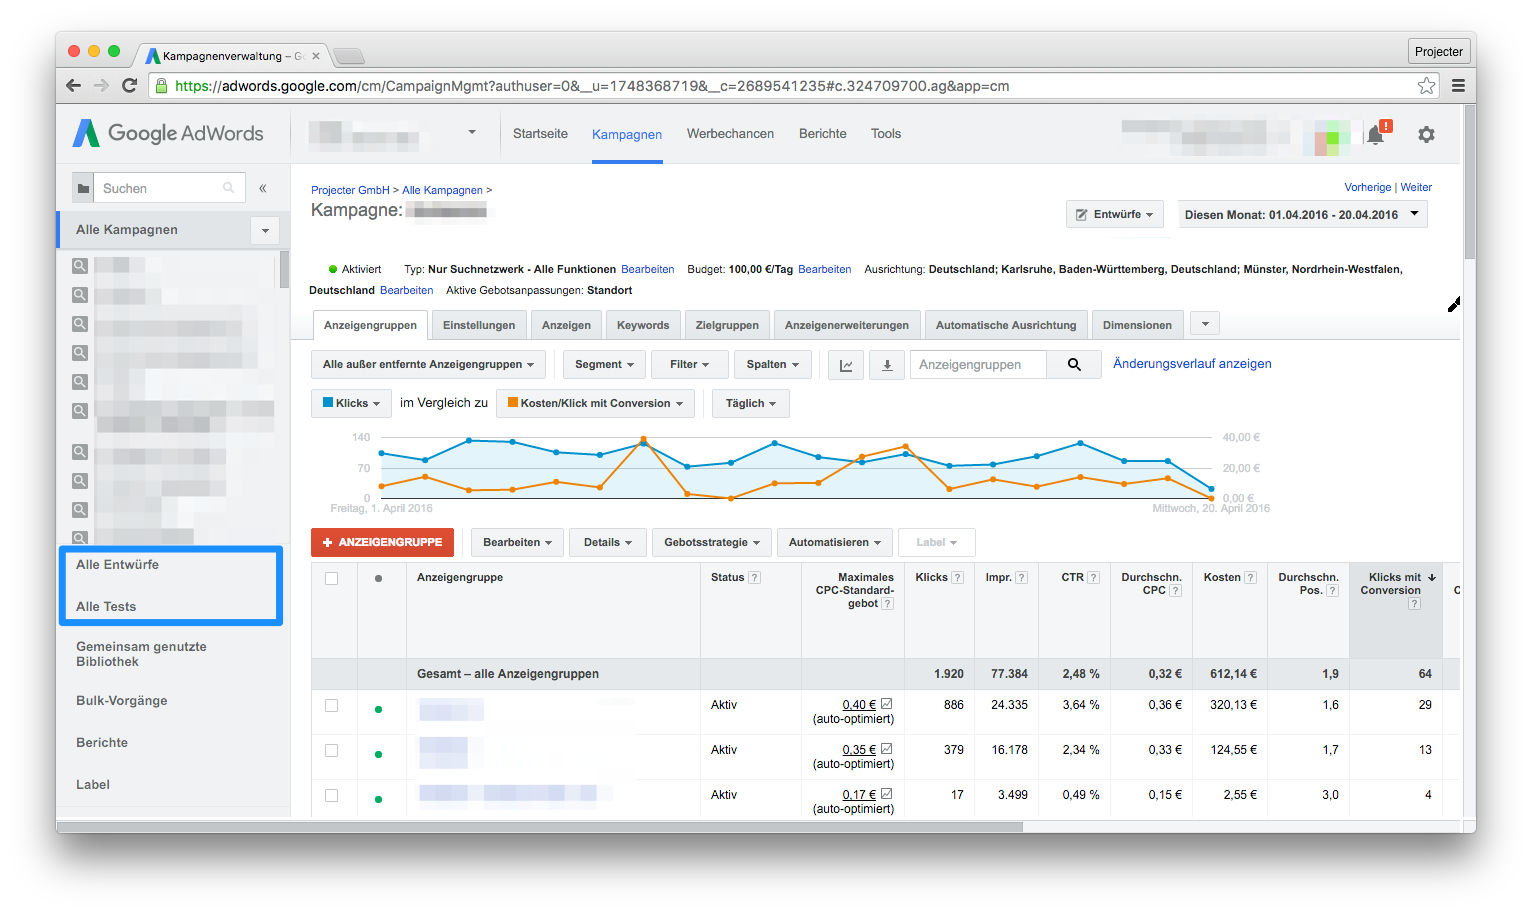The width and height of the screenshot is (1532, 913).
Task: Click the red + ANZEIGENGRUPPE button
Action: (382, 542)
